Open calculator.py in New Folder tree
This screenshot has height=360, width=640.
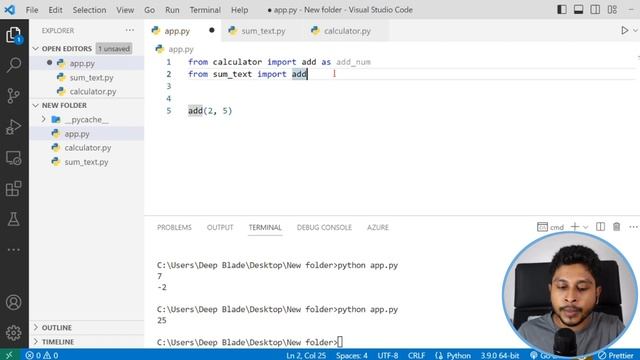click(87, 148)
